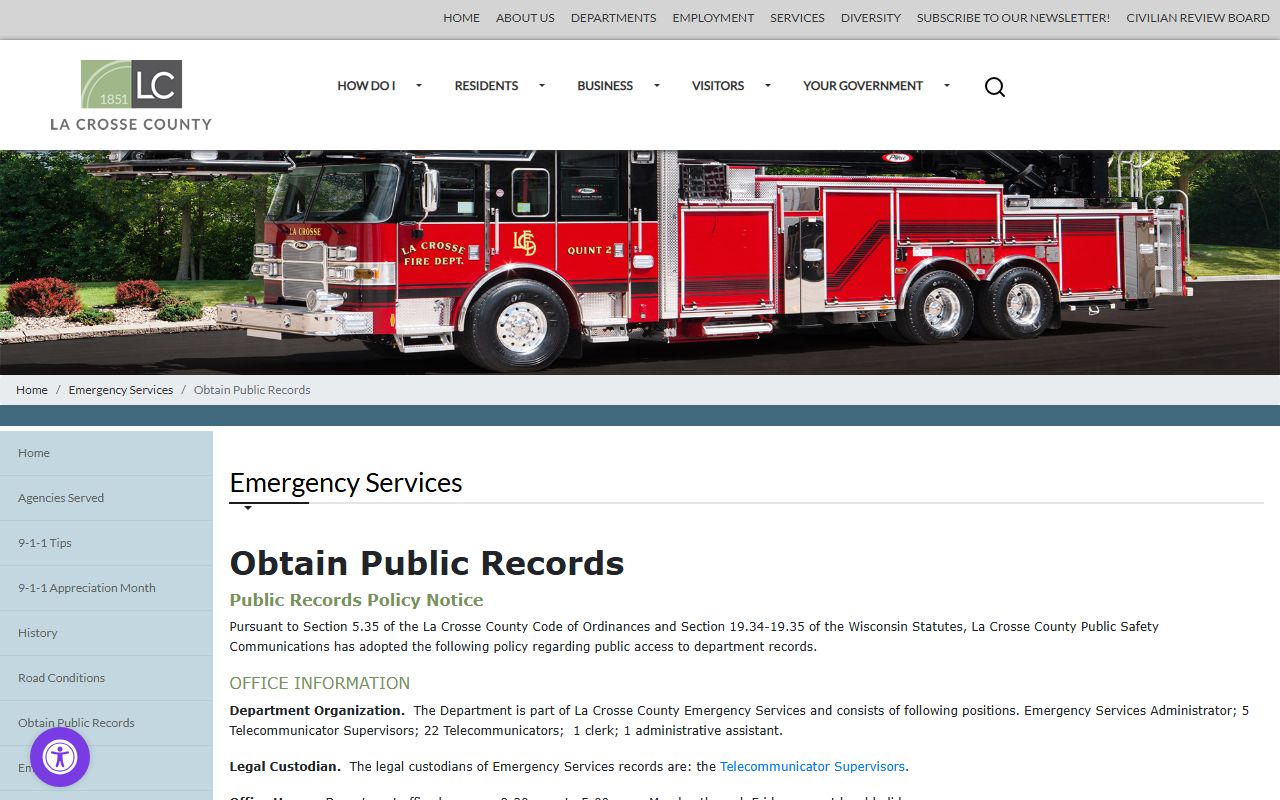The width and height of the screenshot is (1280, 800).
Task: Expand the Business dropdown arrow
Action: click(x=657, y=86)
